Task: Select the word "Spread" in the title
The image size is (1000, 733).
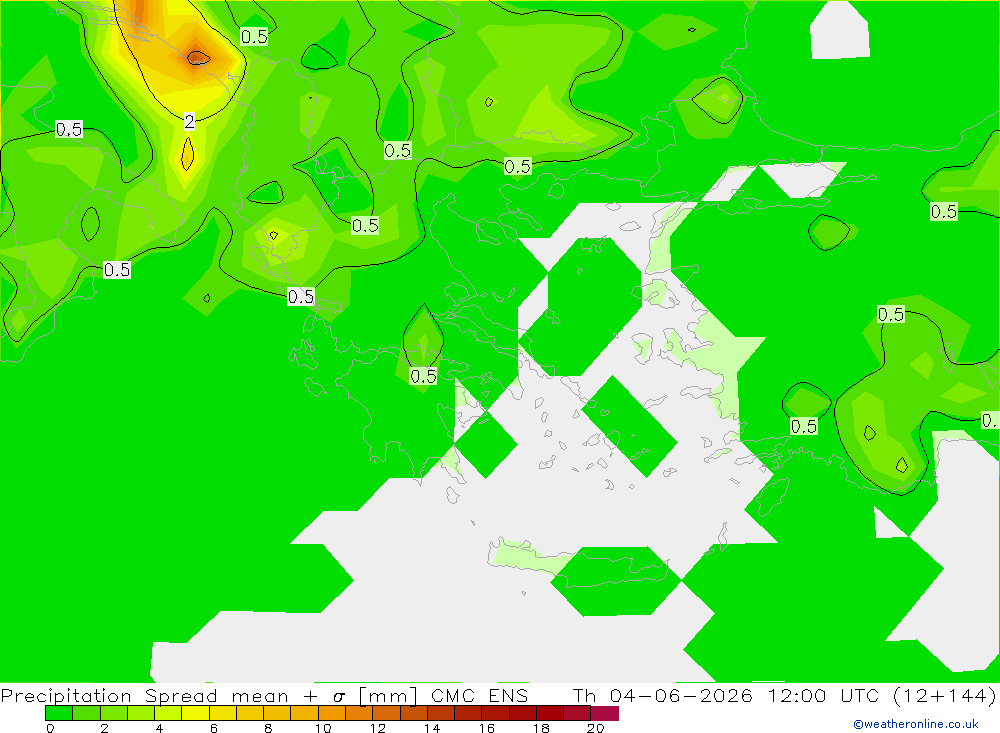Action: point(181,695)
